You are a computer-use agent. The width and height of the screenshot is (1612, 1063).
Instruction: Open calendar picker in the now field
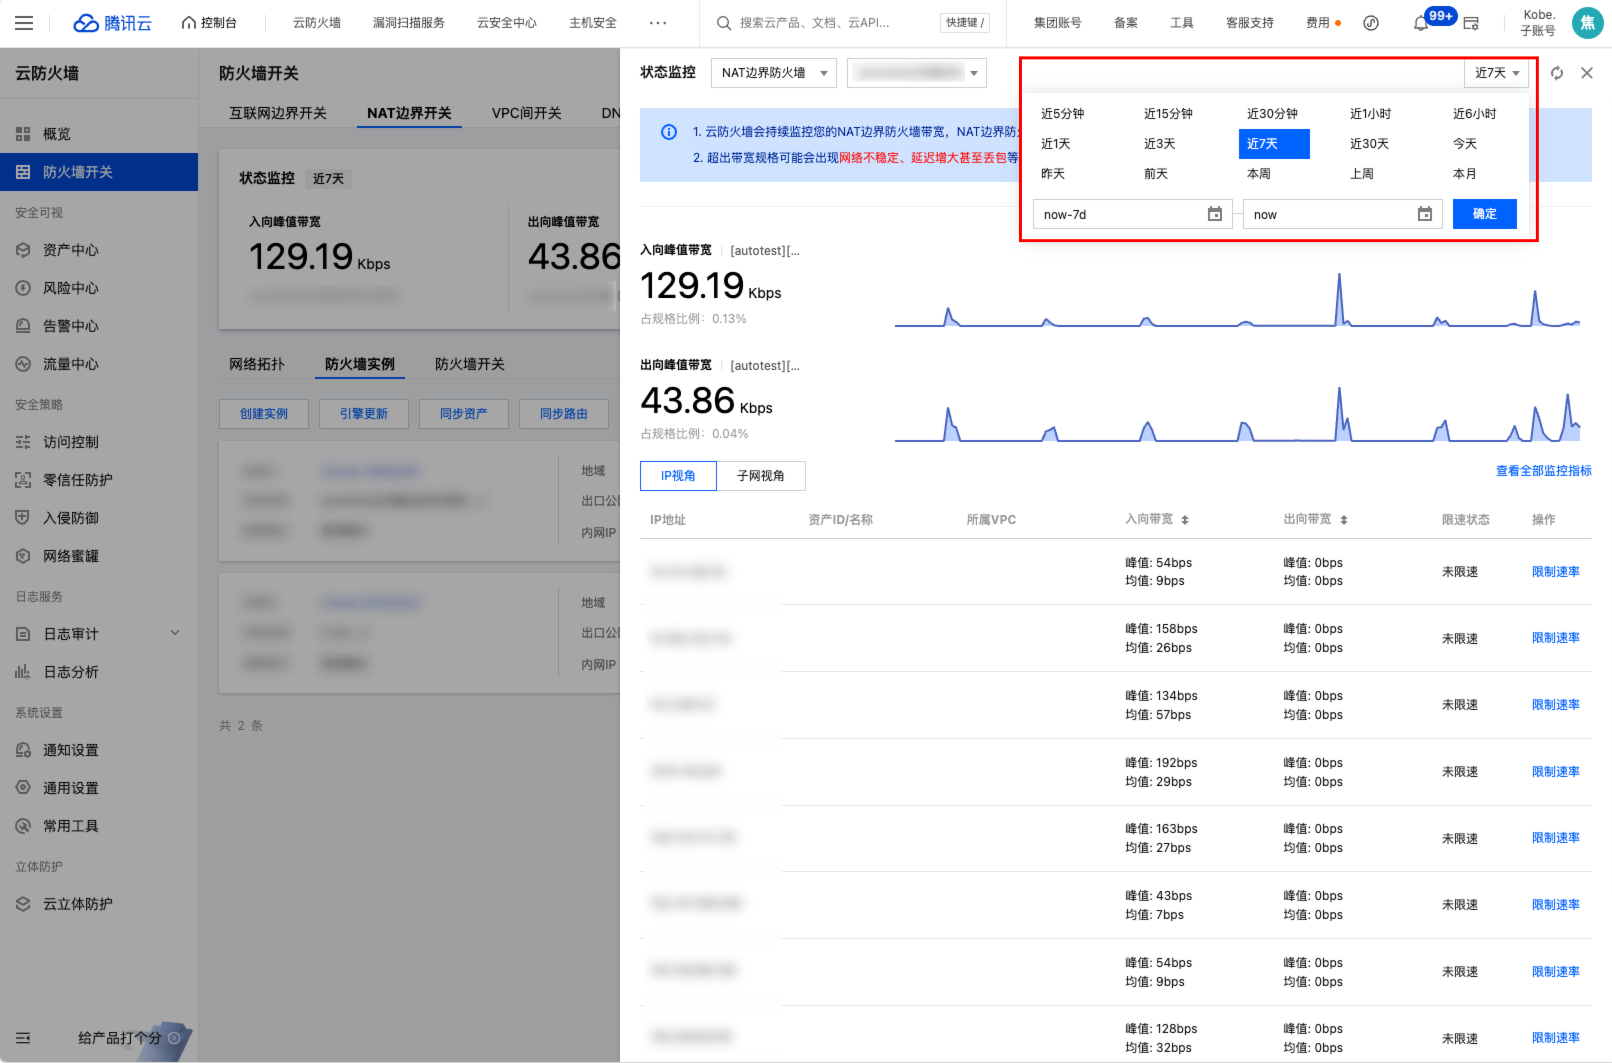[x=1425, y=214]
